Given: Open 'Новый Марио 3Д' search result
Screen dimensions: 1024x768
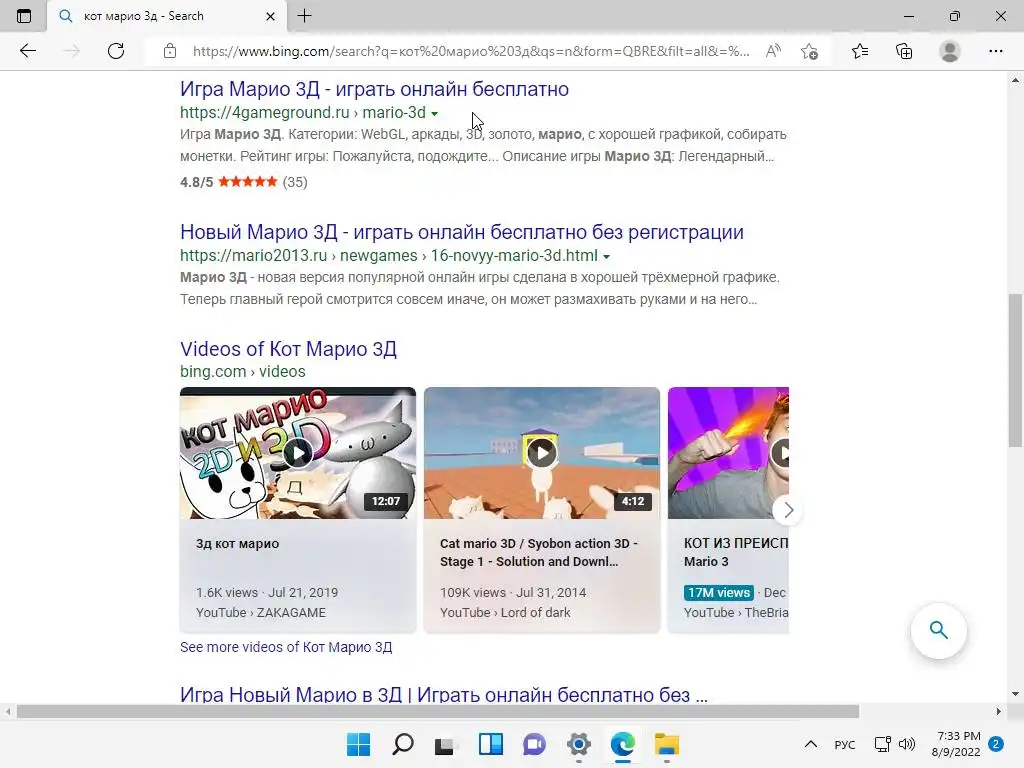Looking at the screenshot, I should (462, 232).
